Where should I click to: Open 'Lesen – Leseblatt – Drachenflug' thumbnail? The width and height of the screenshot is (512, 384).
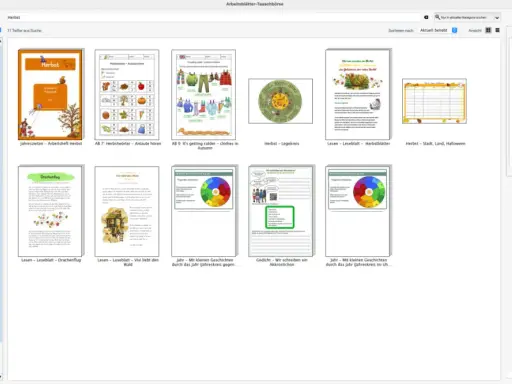coord(50,211)
